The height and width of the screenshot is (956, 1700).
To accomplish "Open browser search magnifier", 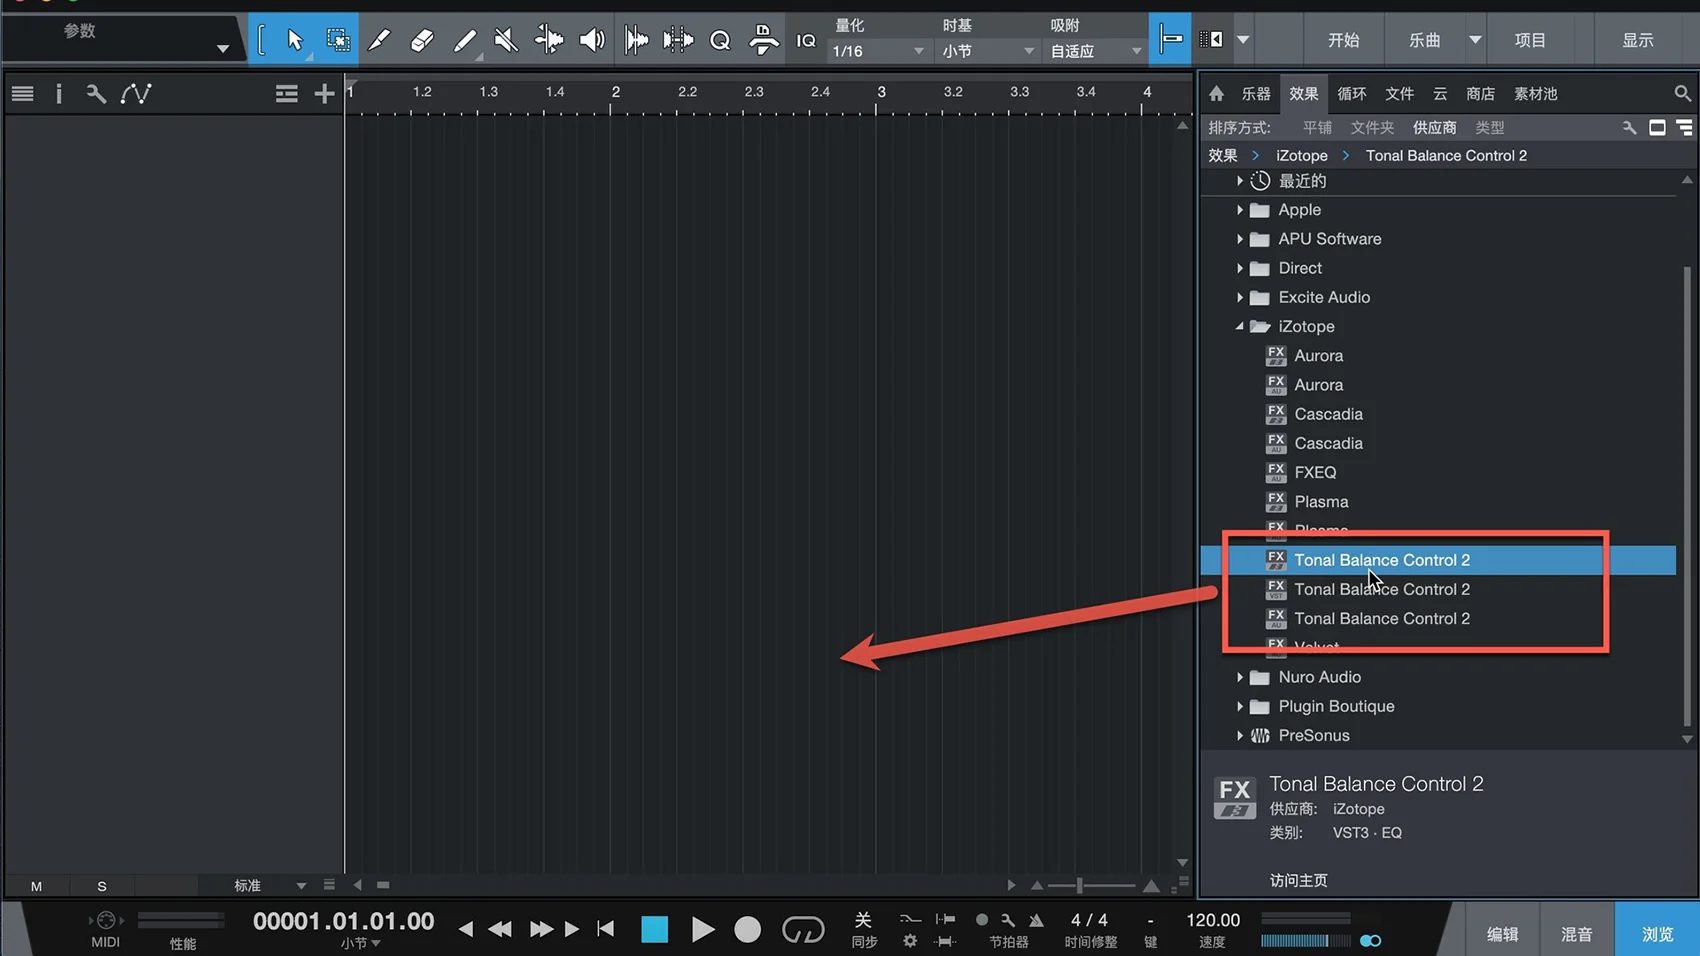I will 1682,93.
